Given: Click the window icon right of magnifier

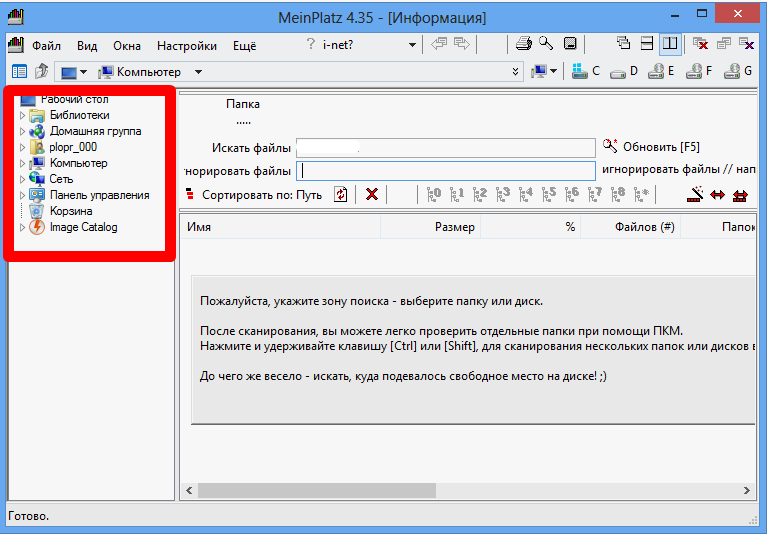Looking at the screenshot, I should click(570, 44).
